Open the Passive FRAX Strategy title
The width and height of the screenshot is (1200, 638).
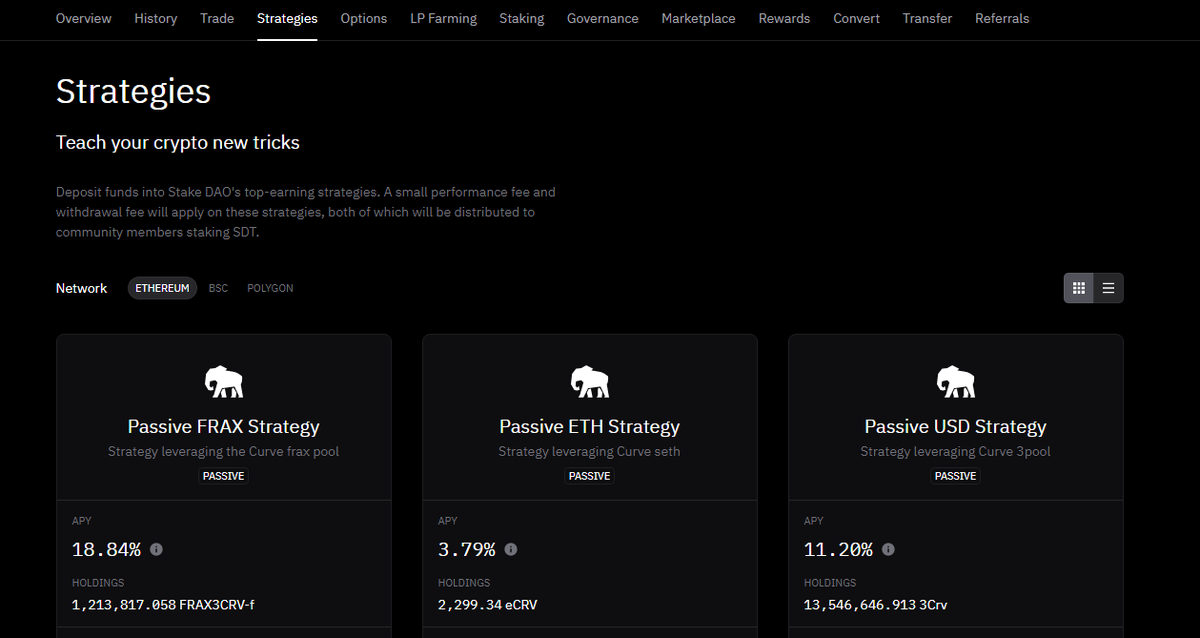[x=224, y=427]
